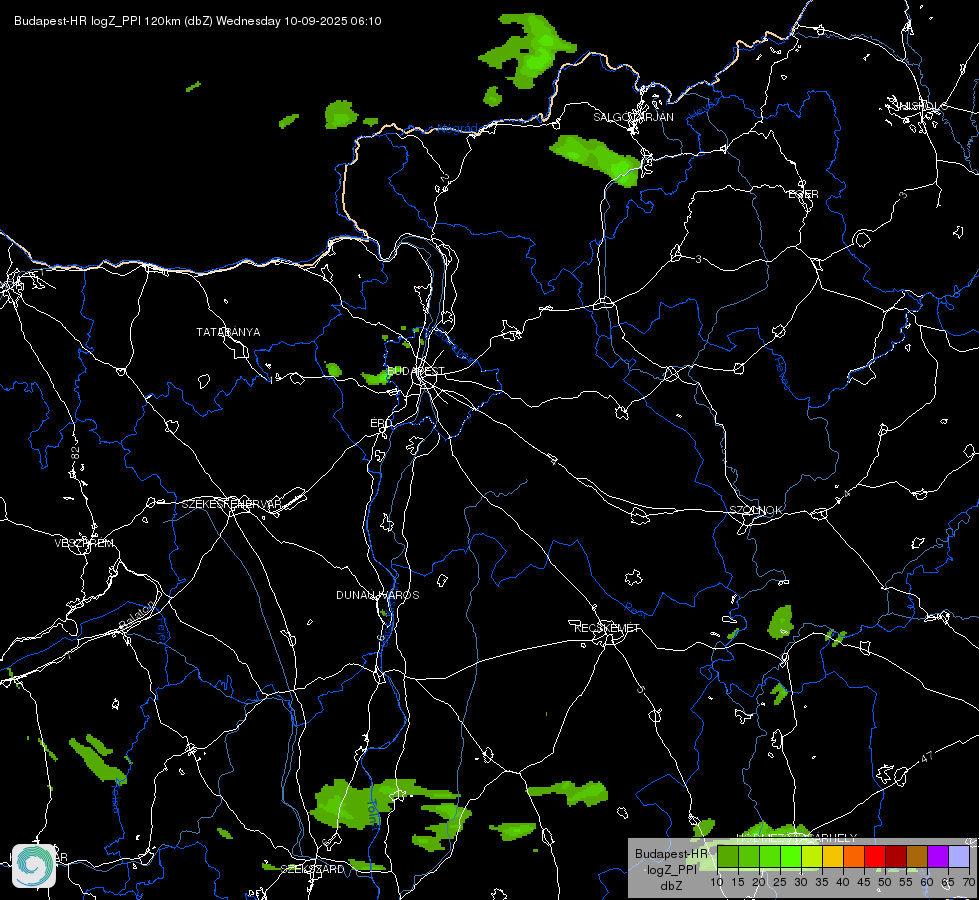Screen dimensions: 979x900
Task: Click the SZOLNOK city label
Action: (756, 510)
